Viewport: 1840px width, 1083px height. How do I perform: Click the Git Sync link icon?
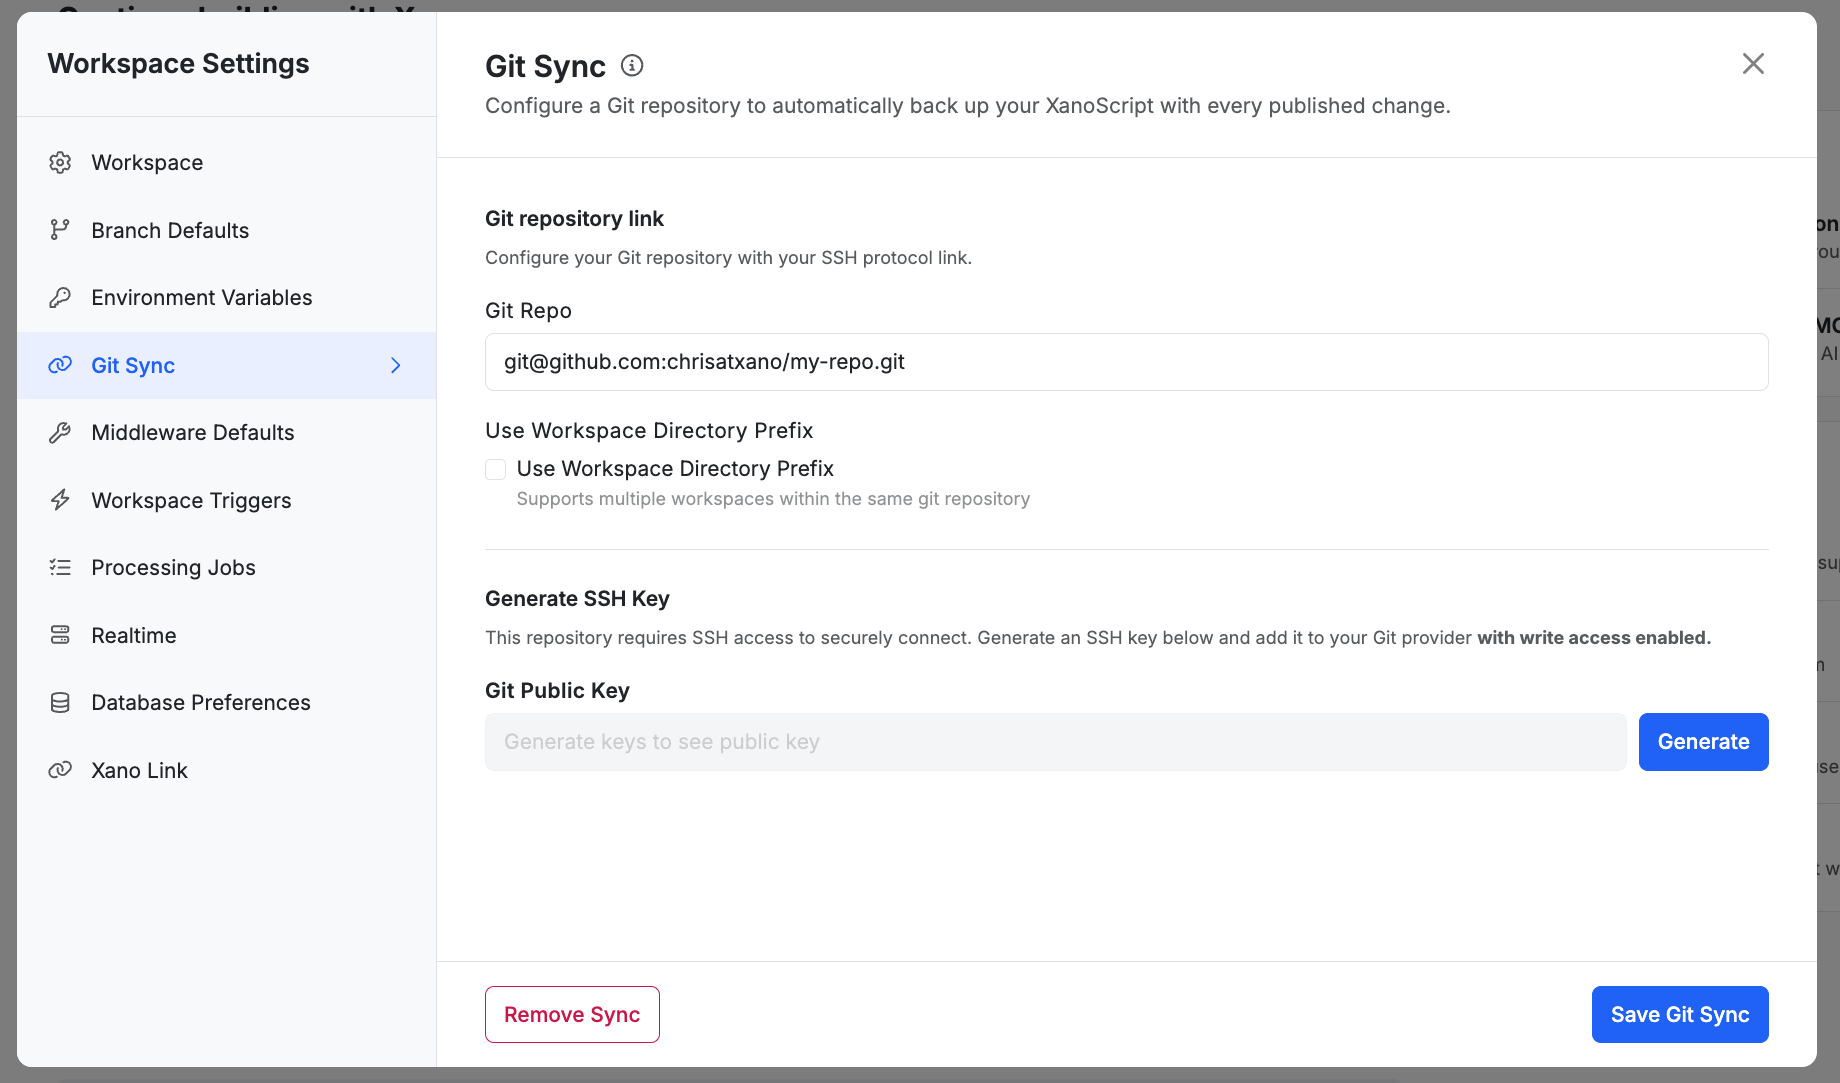61,365
